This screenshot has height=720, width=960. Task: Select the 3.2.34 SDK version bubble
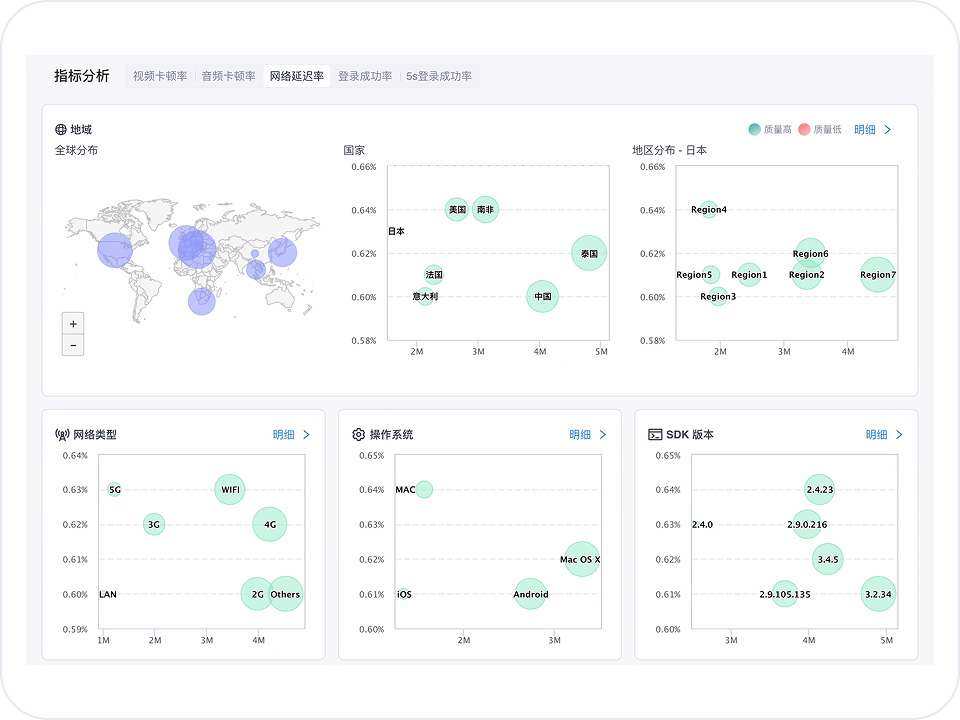[878, 594]
